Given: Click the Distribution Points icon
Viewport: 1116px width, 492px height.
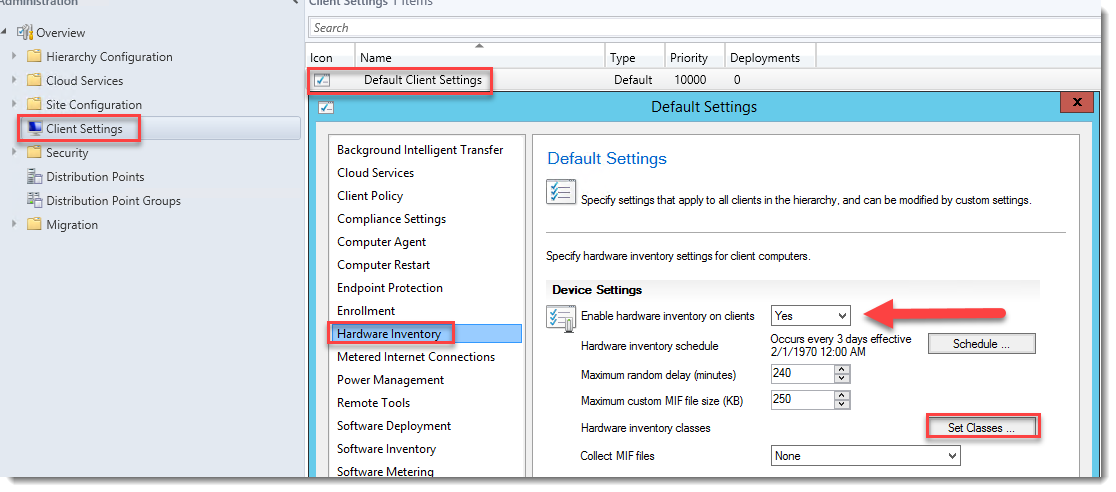Looking at the screenshot, I should pyautogui.click(x=35, y=177).
